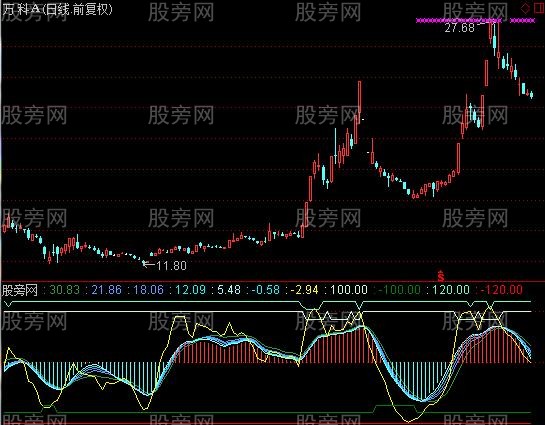Click the long magenta dotted resistance line
Screen dimensions: 545x425
click(x=459, y=21)
